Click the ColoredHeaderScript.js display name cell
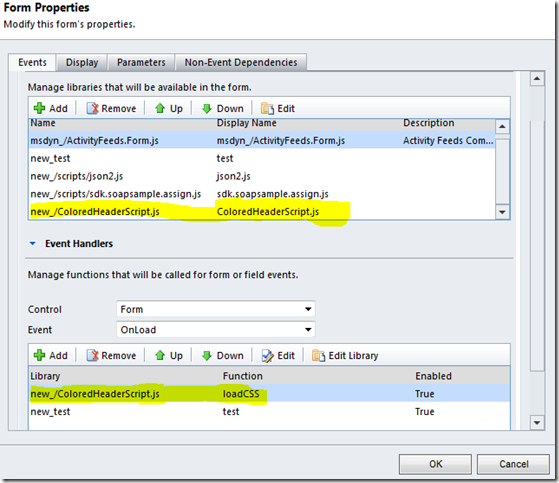 pyautogui.click(x=268, y=212)
